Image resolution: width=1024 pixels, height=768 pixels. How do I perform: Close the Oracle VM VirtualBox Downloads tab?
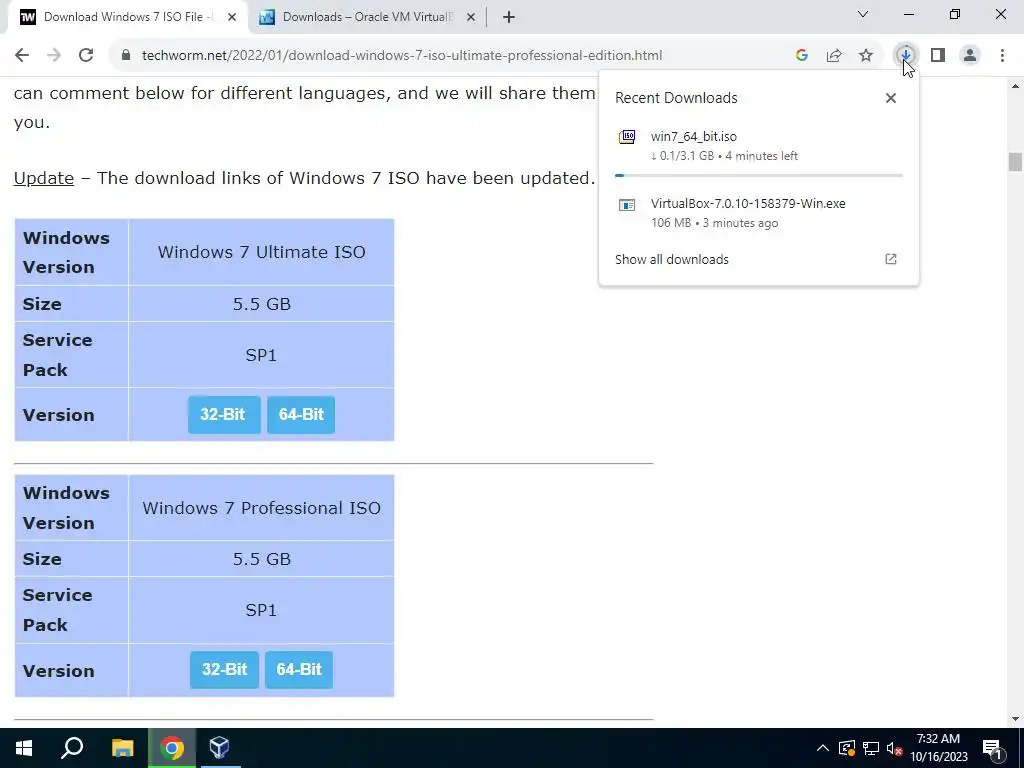click(471, 17)
